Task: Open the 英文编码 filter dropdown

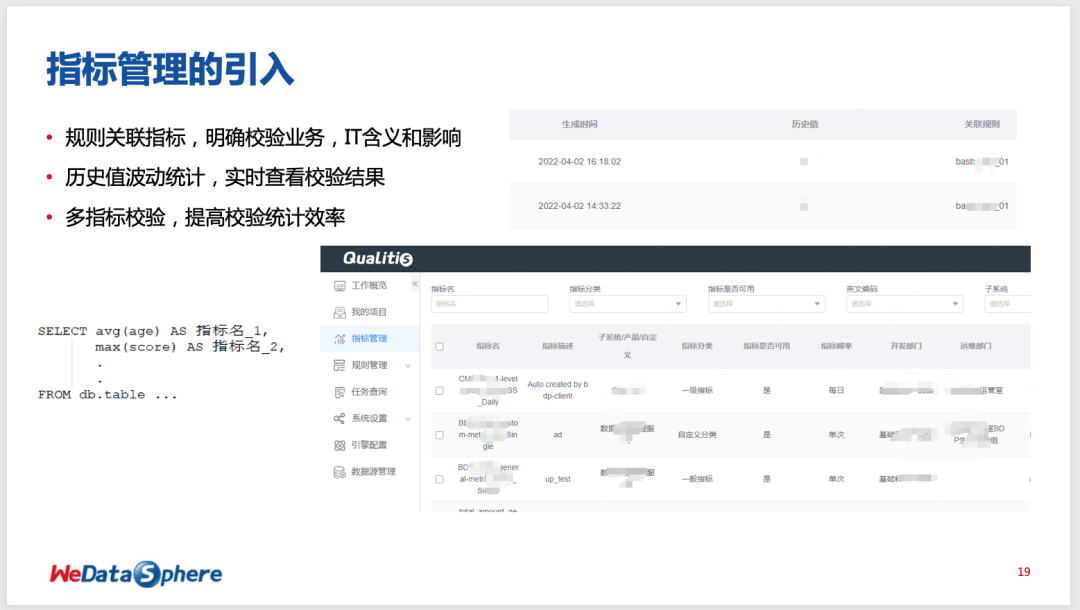Action: (x=904, y=304)
